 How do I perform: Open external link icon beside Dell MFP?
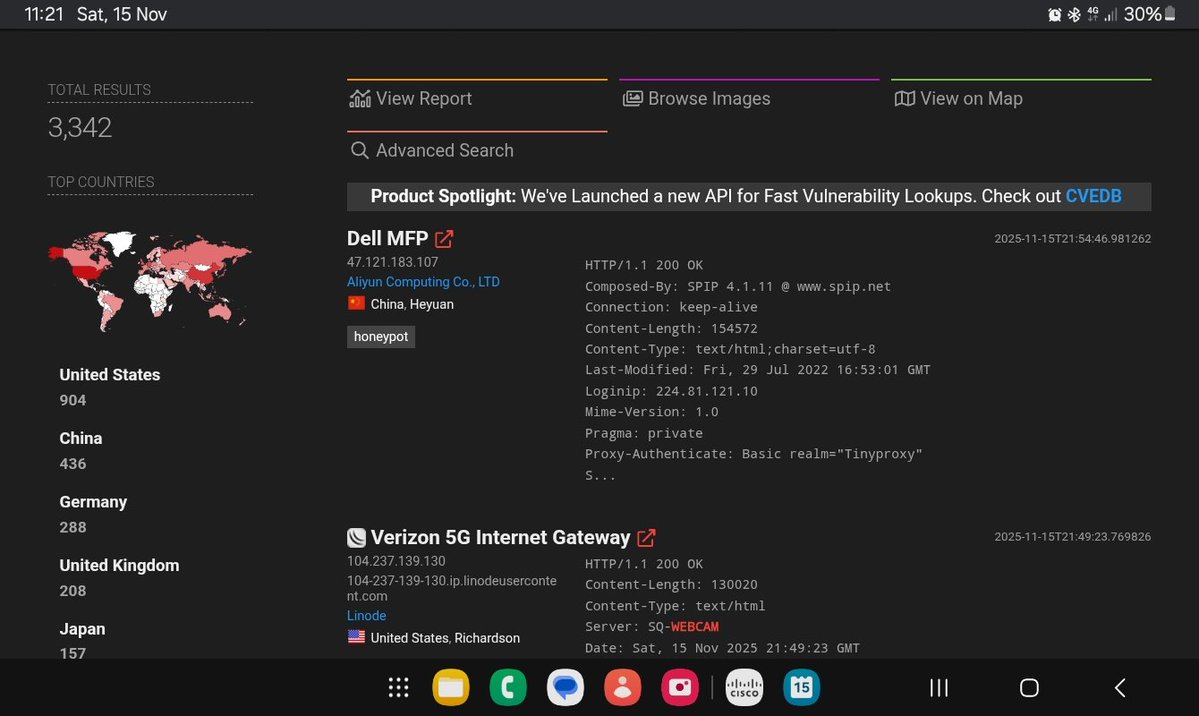click(444, 239)
